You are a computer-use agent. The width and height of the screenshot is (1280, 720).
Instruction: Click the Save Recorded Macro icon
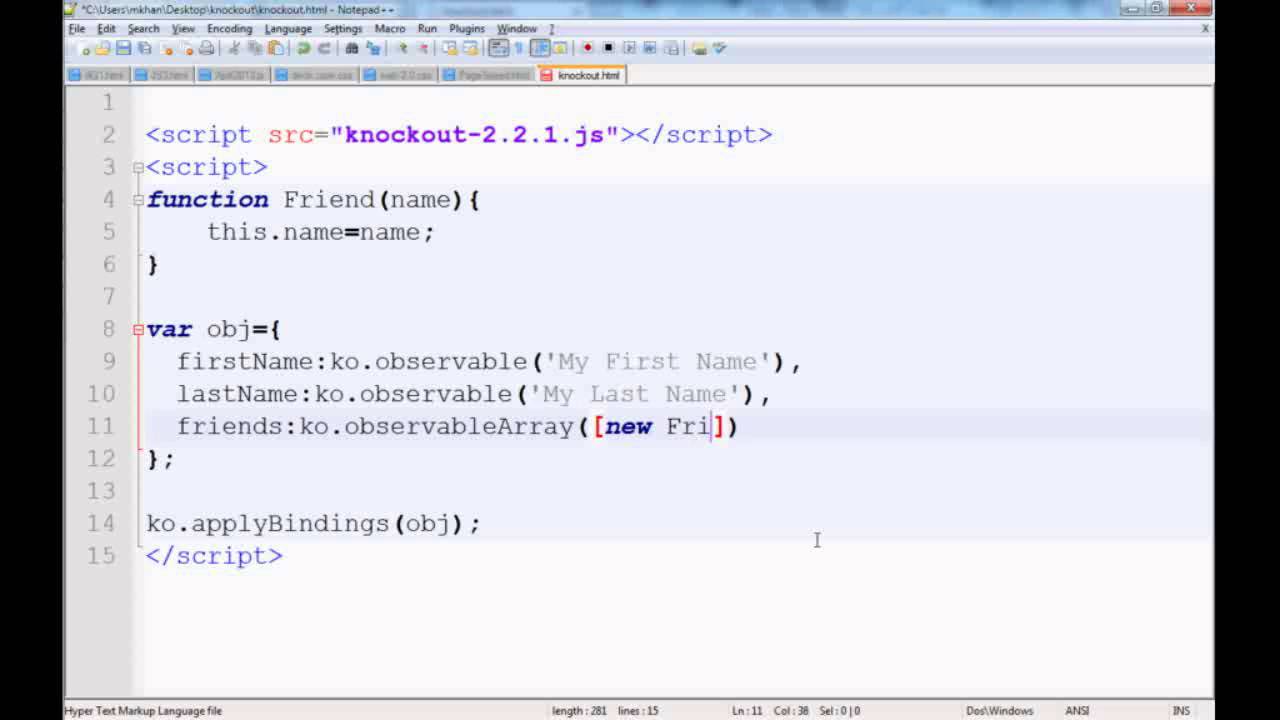(x=672, y=48)
